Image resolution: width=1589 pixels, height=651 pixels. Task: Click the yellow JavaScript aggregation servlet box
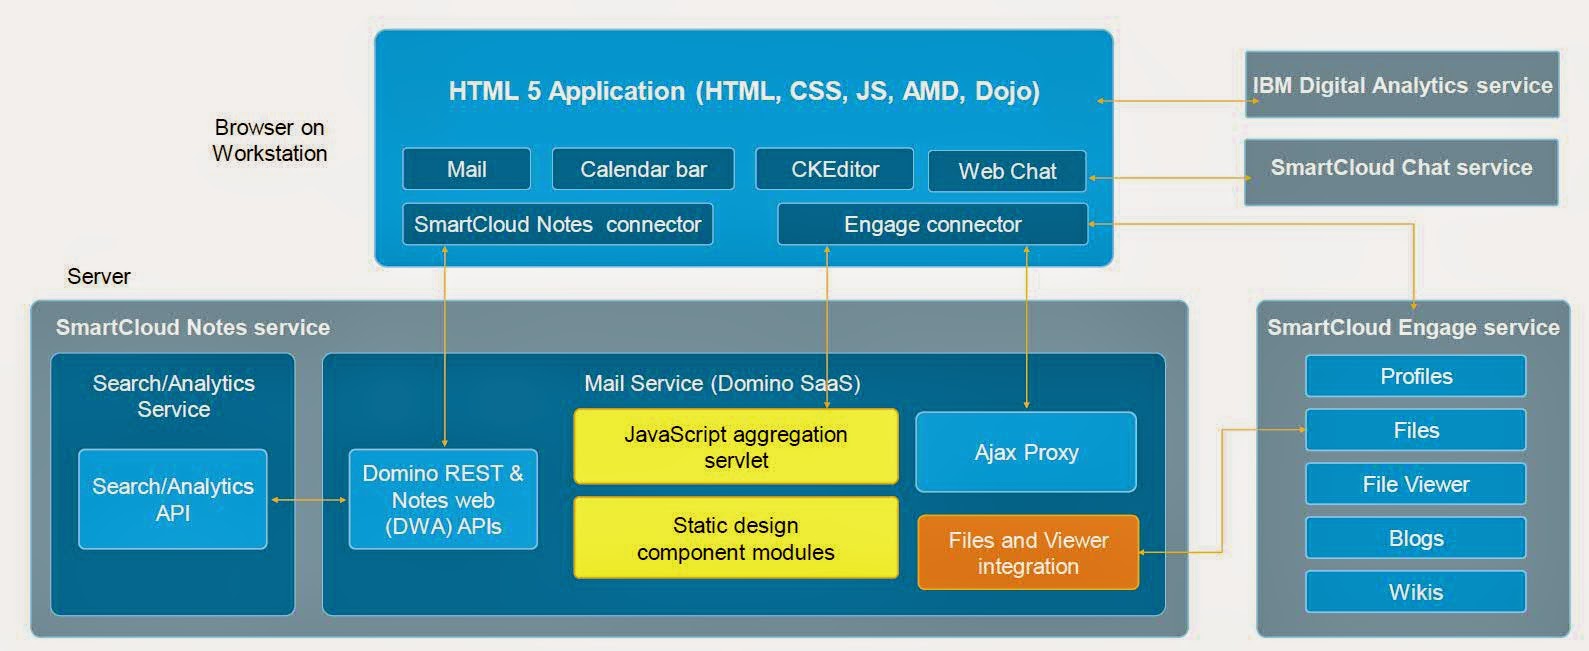[x=735, y=447]
